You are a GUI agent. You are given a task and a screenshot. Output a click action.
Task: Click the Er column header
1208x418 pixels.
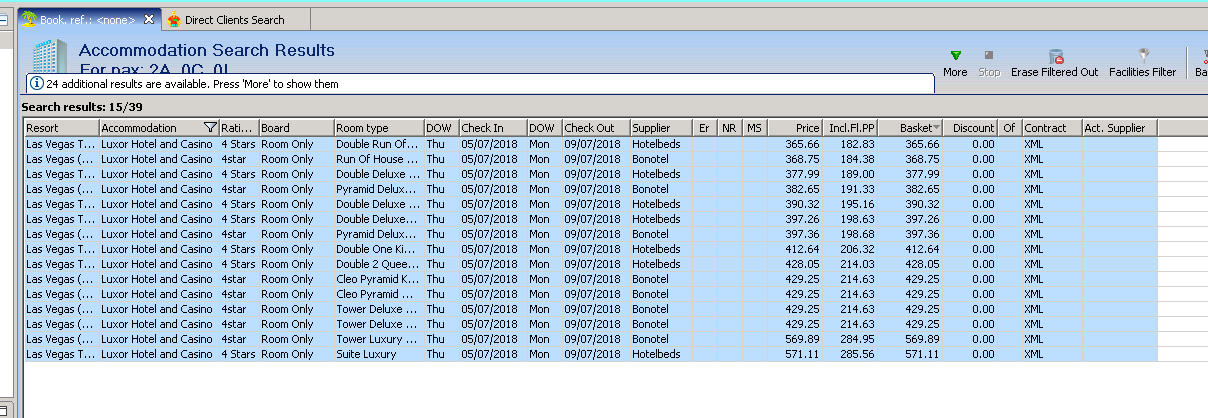(706, 128)
